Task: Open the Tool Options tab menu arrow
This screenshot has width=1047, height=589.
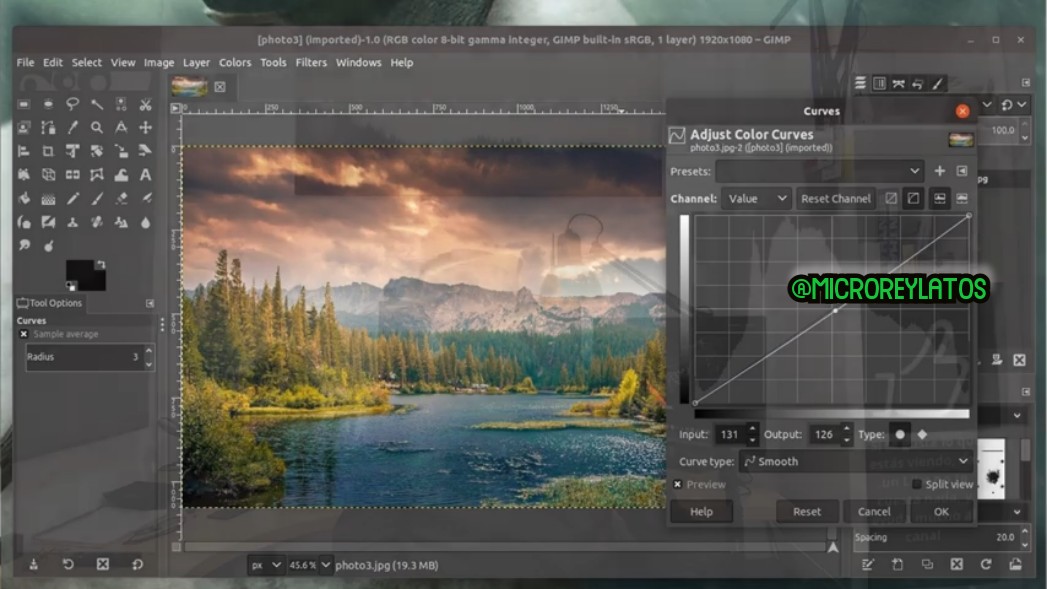Action: 150,303
